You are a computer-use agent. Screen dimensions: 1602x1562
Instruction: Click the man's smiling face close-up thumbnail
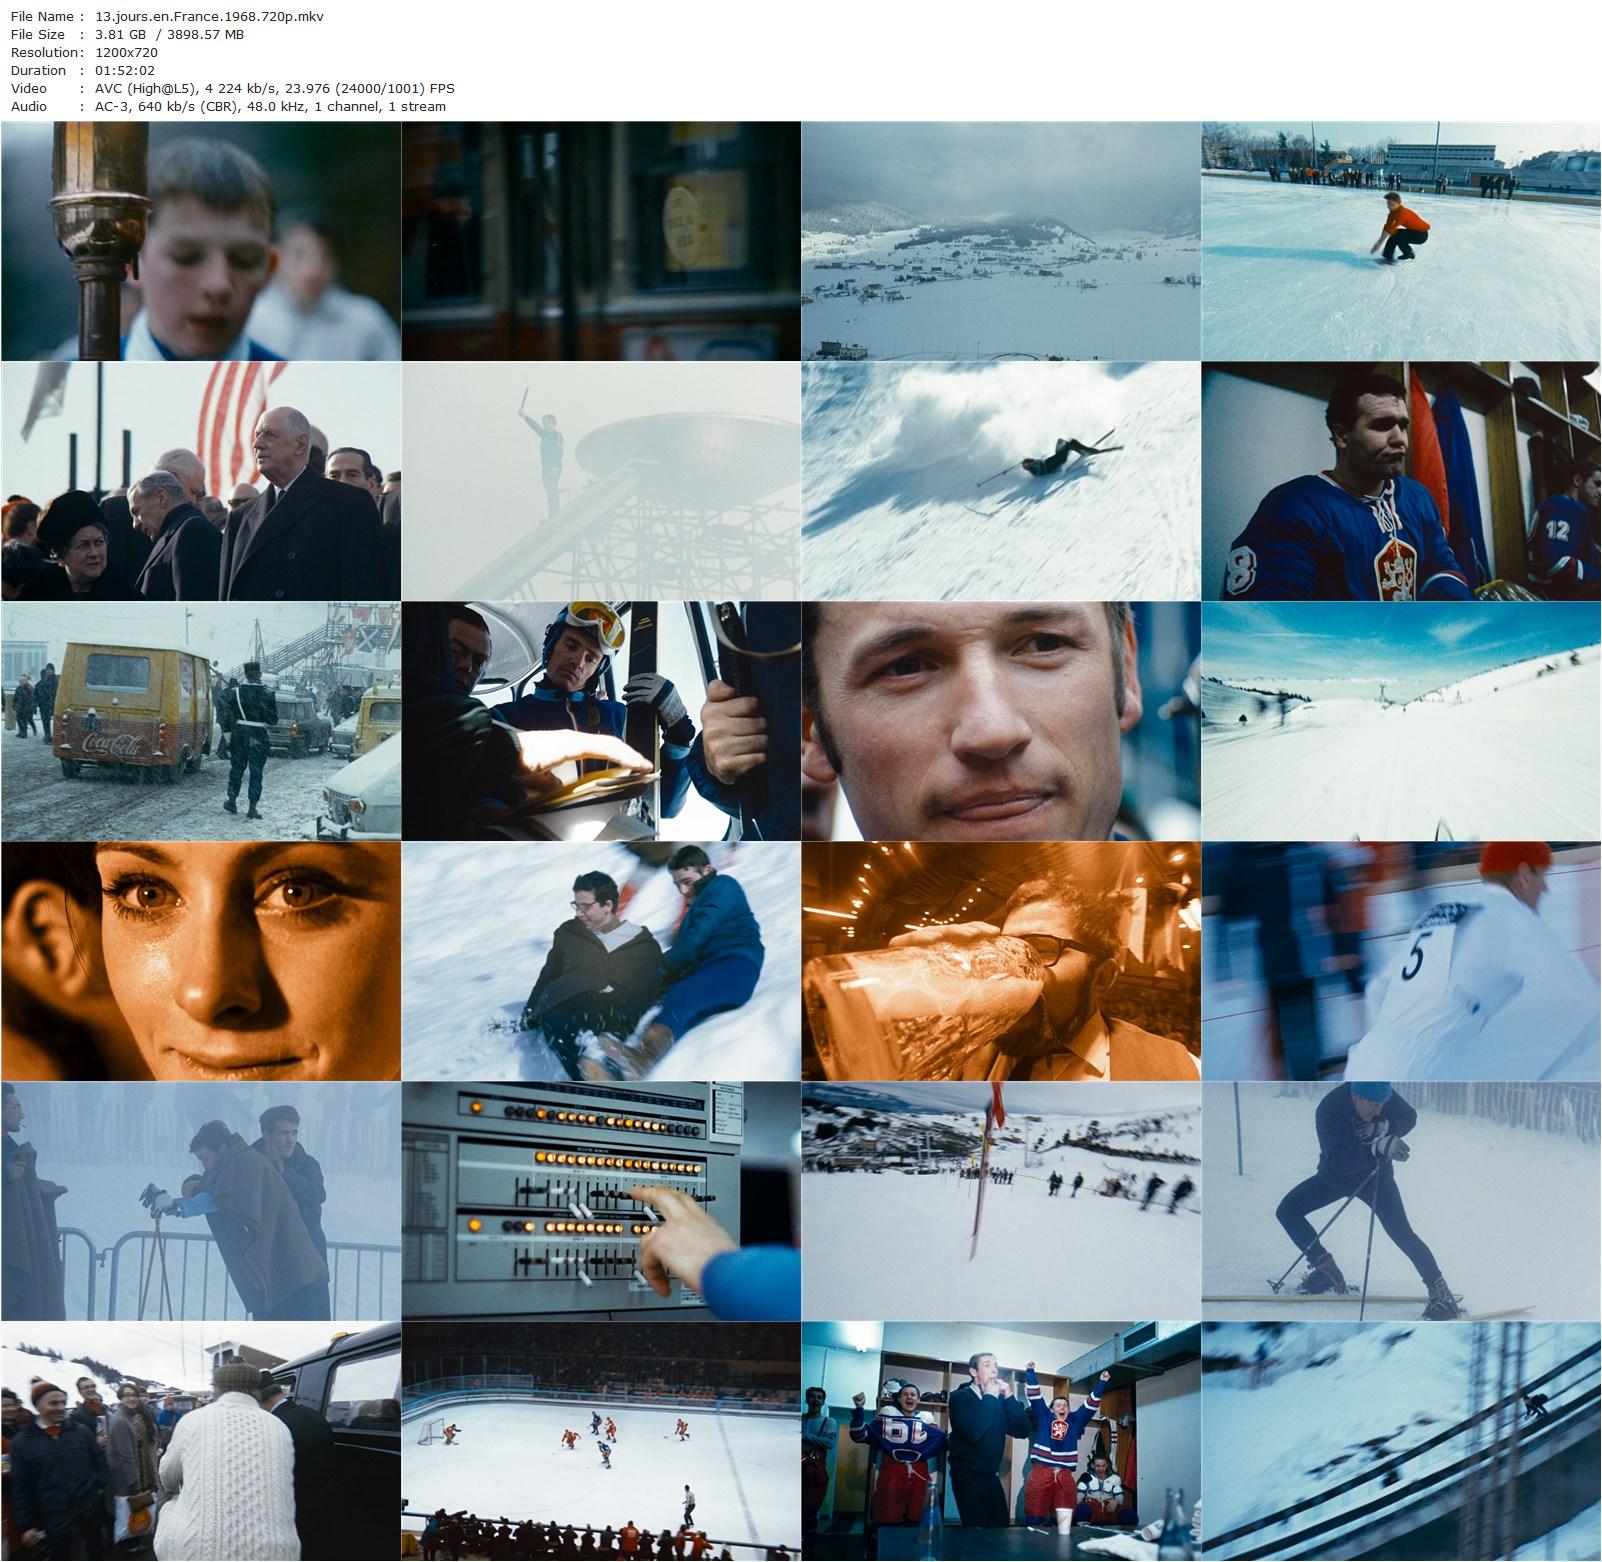pos(1001,721)
